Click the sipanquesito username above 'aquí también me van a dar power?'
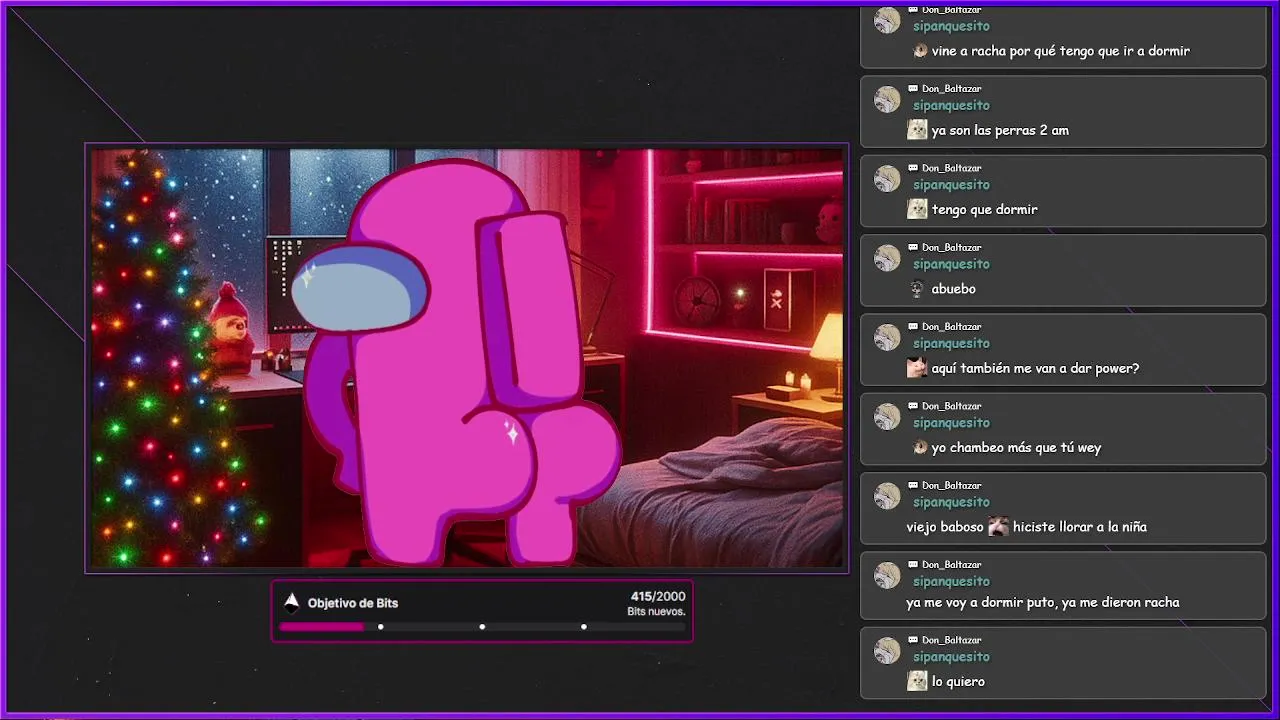This screenshot has width=1280, height=720. click(951, 343)
